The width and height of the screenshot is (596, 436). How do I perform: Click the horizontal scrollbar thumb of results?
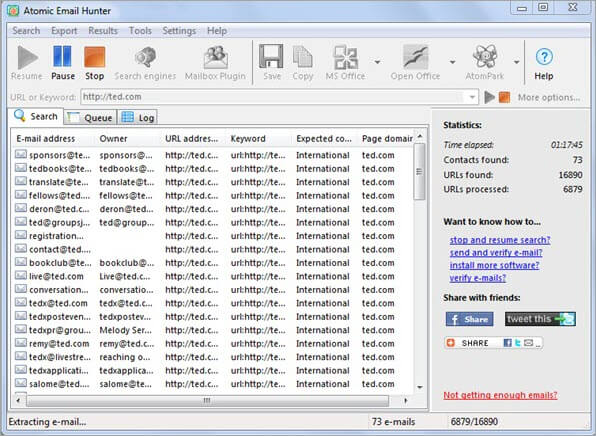coord(207,400)
